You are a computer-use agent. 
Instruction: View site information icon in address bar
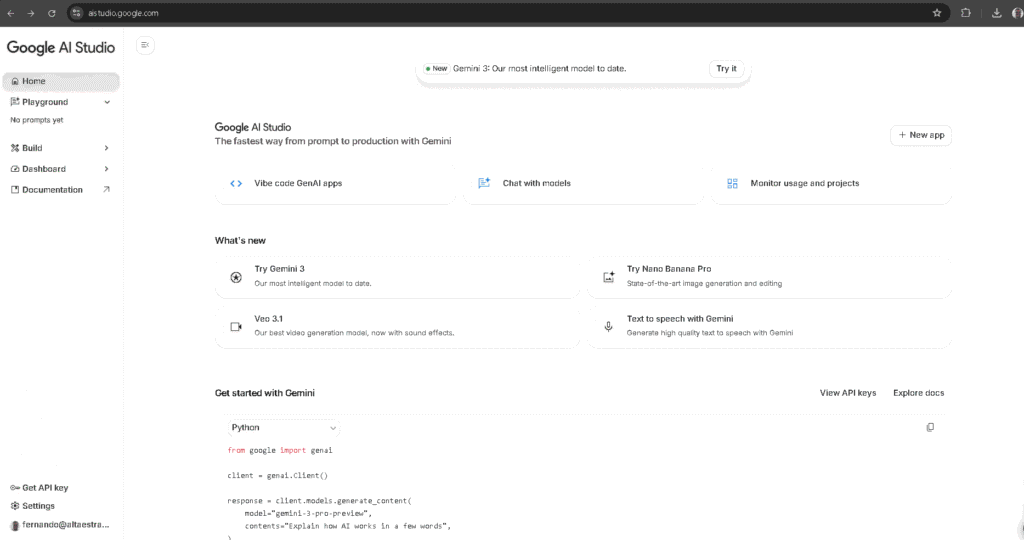coord(77,13)
